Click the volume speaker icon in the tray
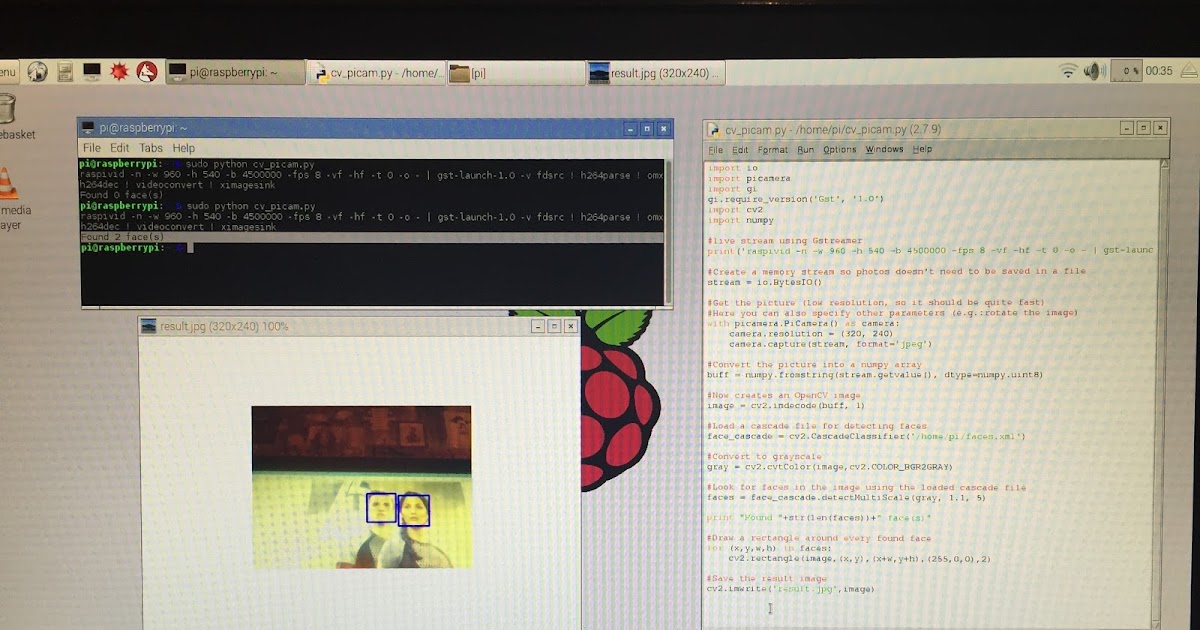Screen dimensions: 1200x630 click(x=1093, y=72)
